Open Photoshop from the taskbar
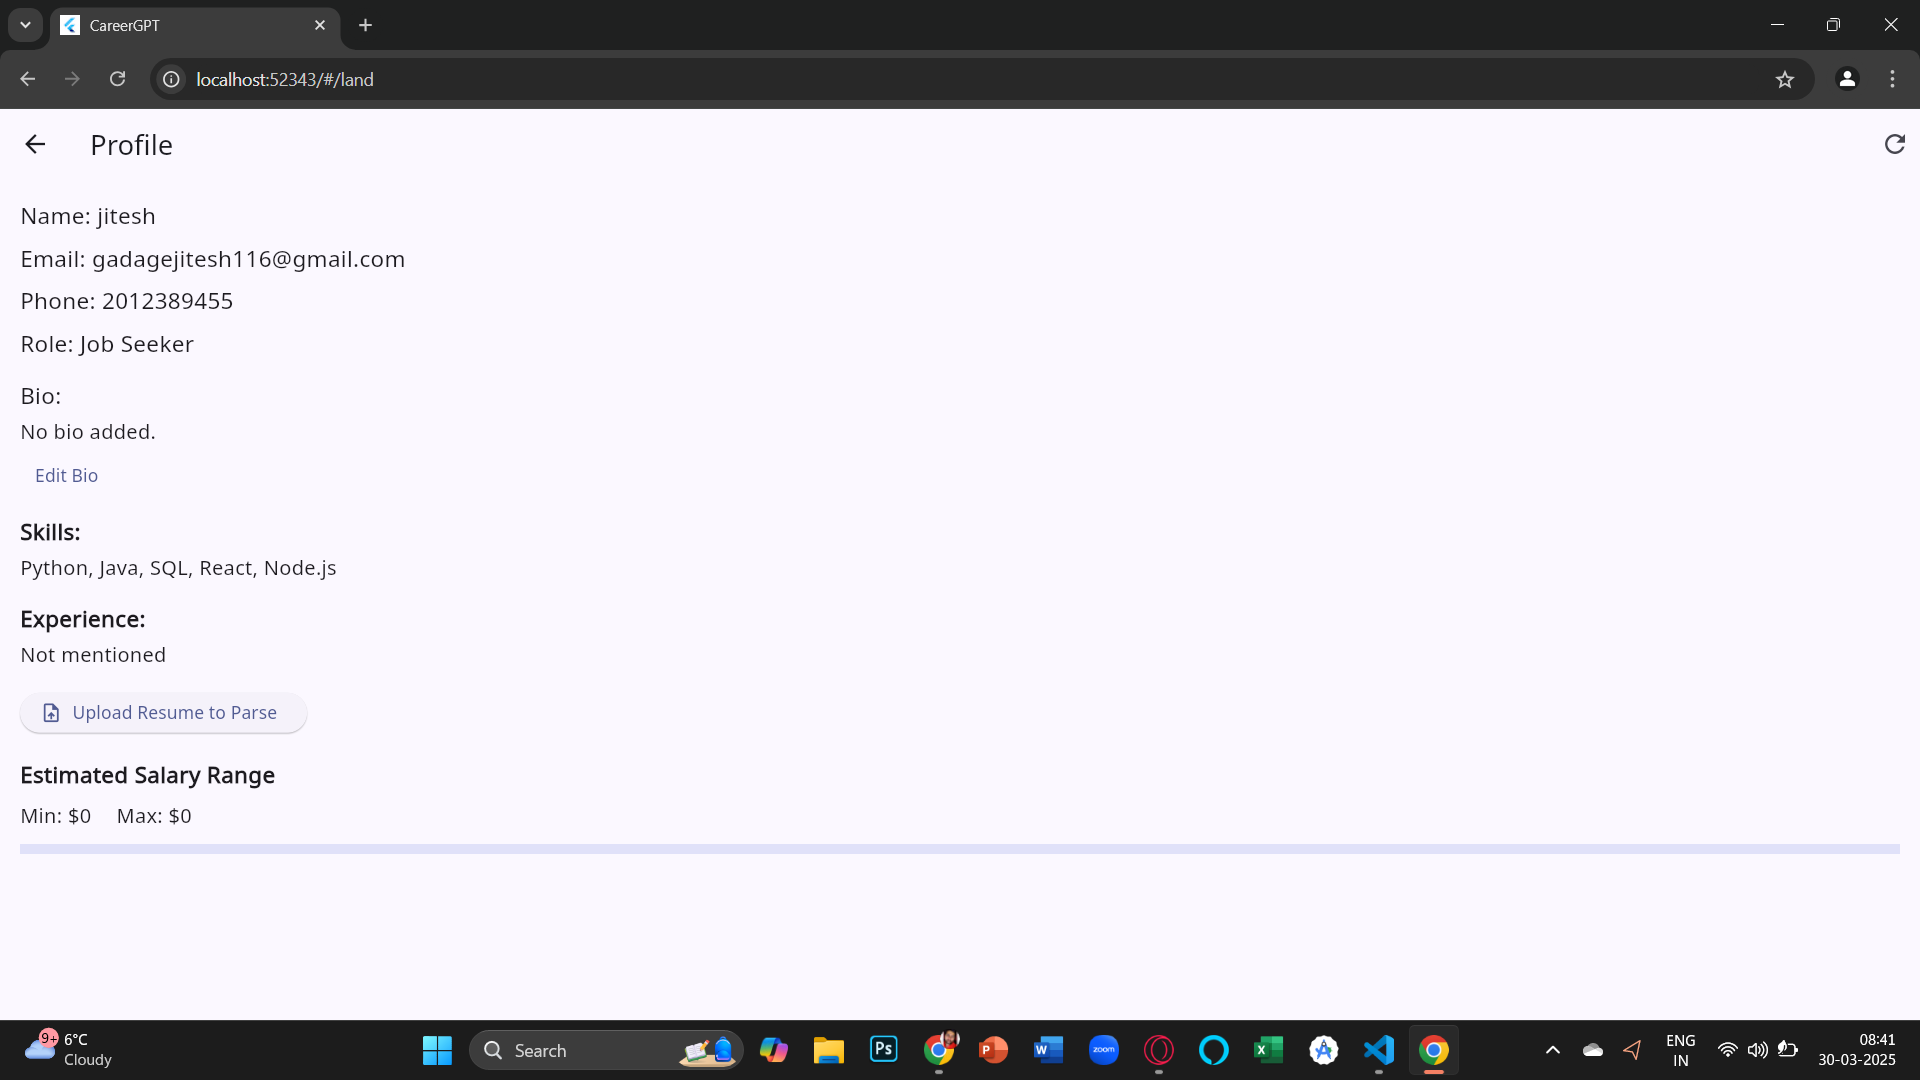The width and height of the screenshot is (1920, 1080). click(884, 1050)
